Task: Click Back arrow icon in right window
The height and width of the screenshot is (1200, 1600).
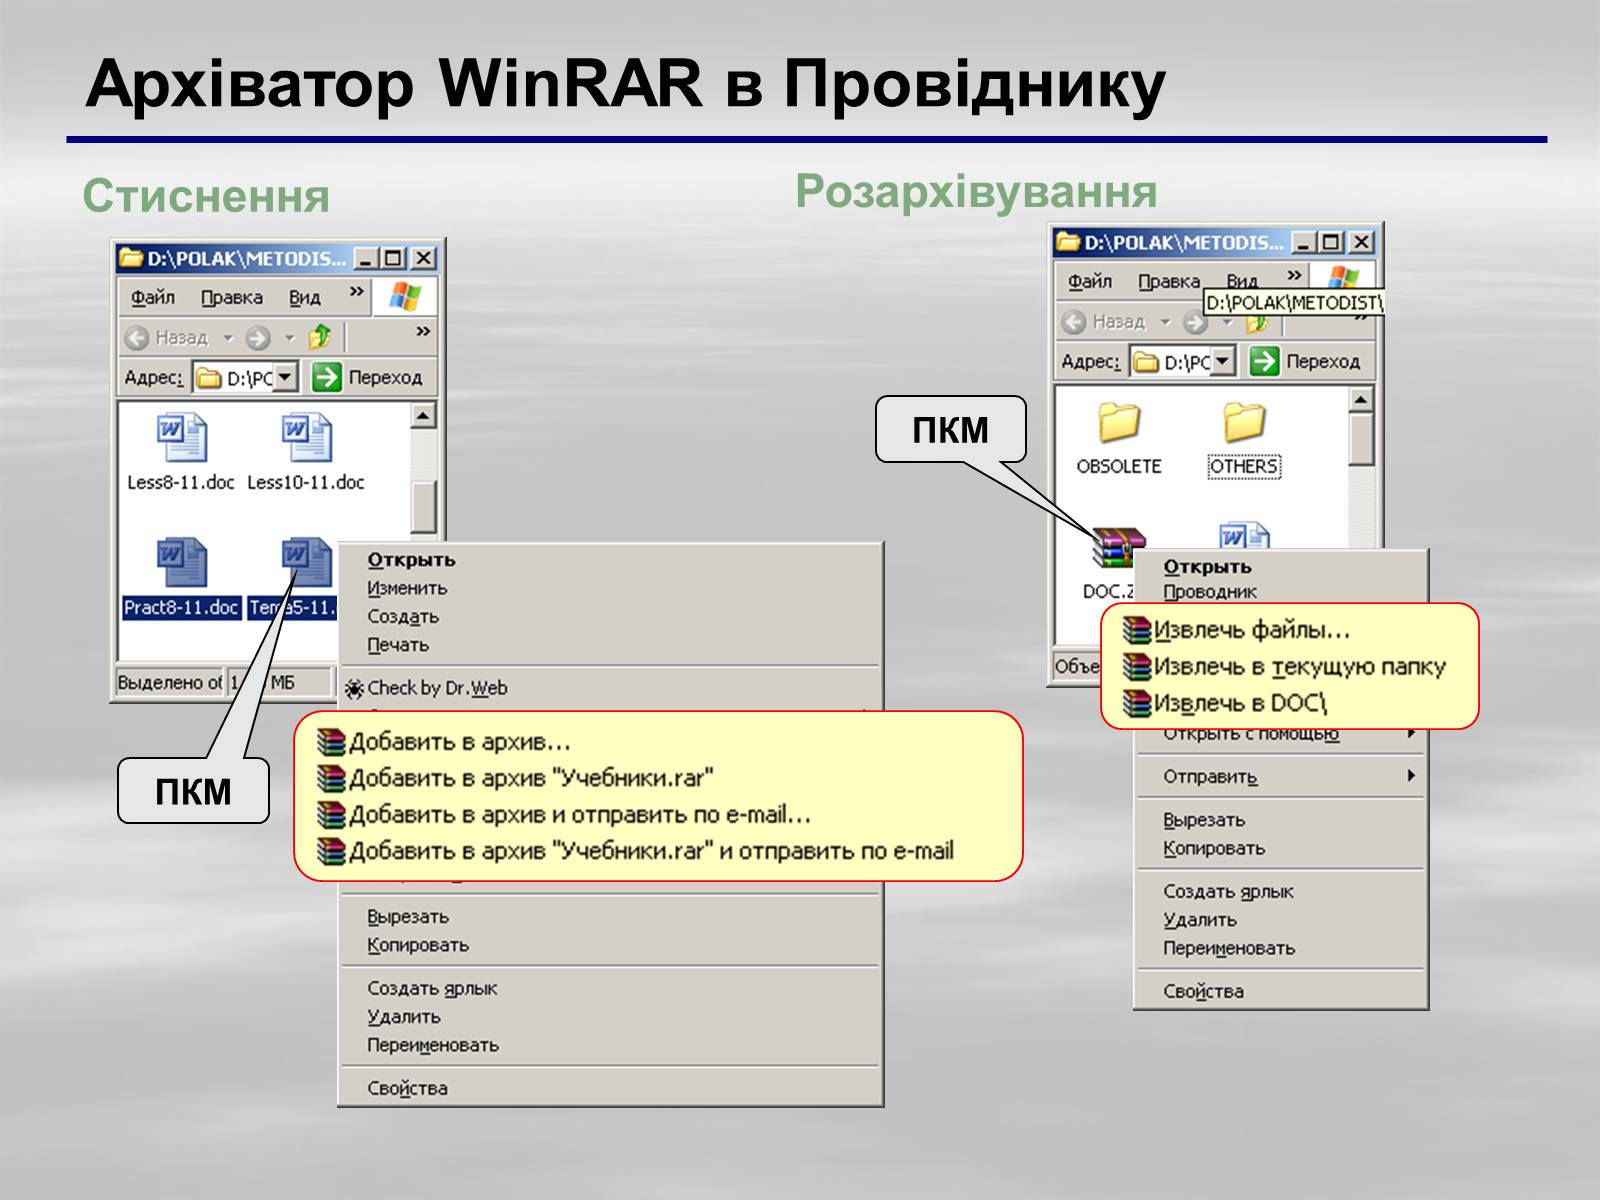Action: click(1074, 321)
